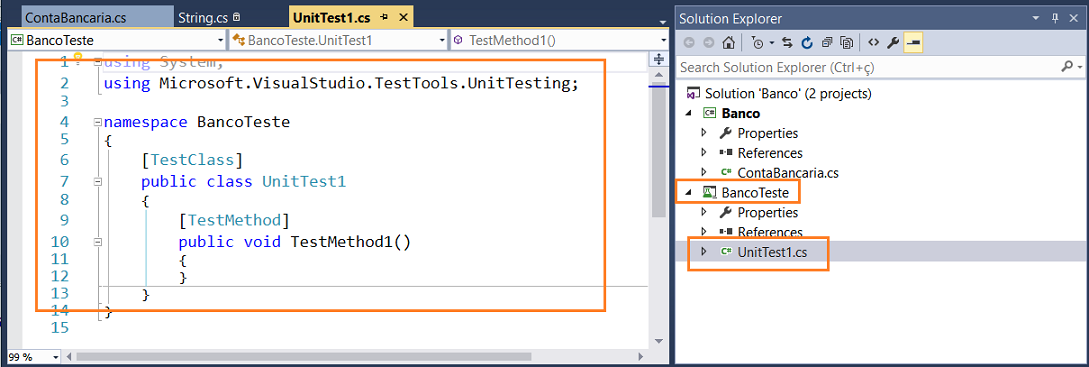1089x367 pixels.
Task: Expand the UnitTest1.cs tree node
Action: tap(704, 251)
